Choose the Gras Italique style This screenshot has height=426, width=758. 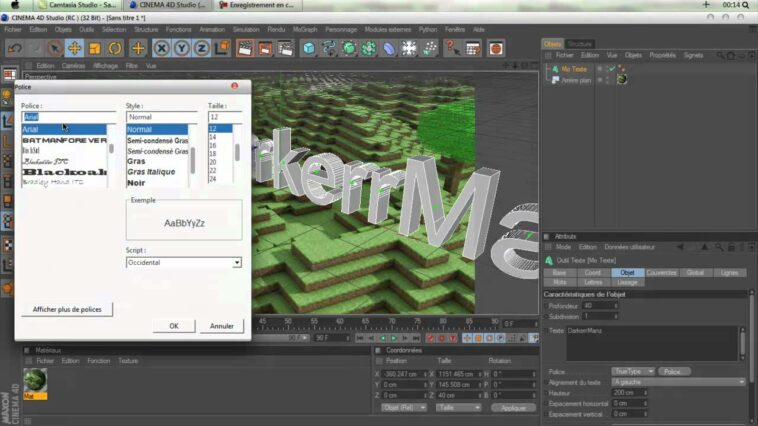pos(151,172)
